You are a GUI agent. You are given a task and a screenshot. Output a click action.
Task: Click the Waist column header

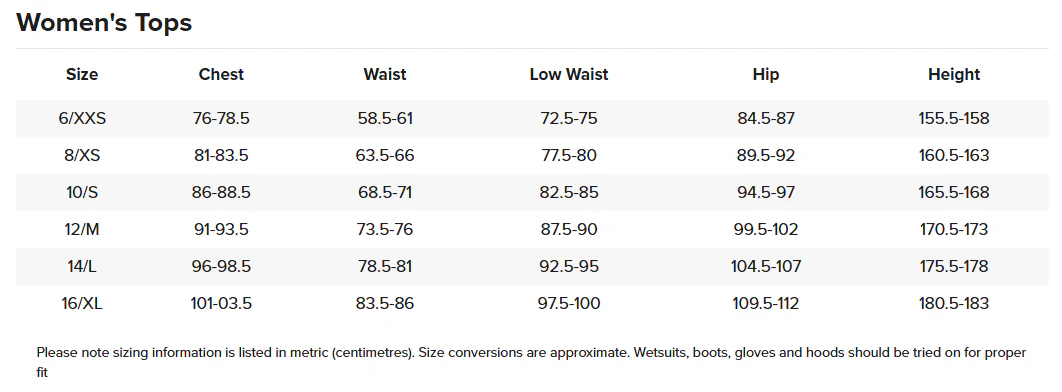point(385,74)
